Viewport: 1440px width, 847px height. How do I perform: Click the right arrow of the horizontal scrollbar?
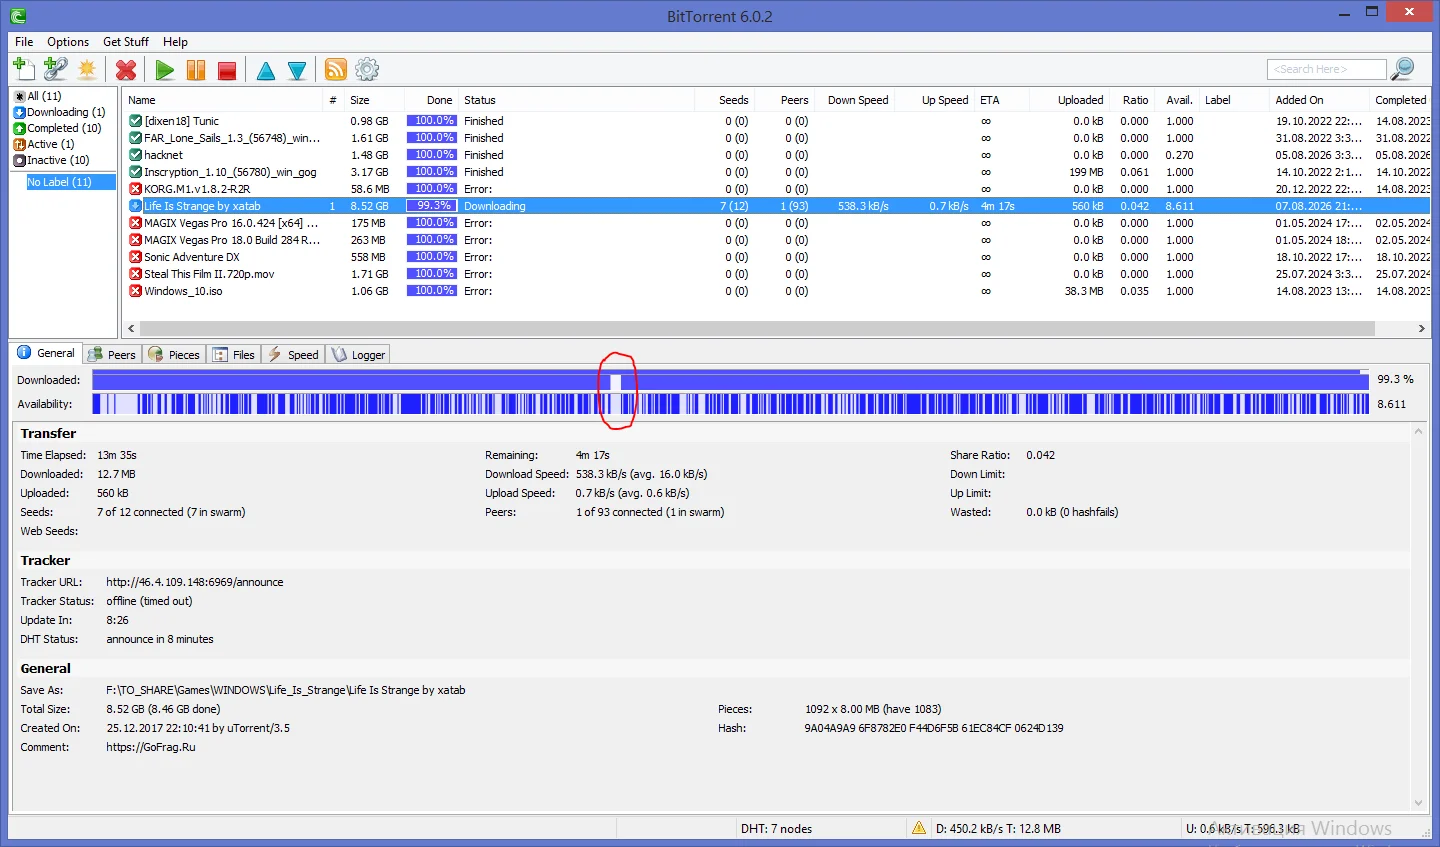(1421, 328)
